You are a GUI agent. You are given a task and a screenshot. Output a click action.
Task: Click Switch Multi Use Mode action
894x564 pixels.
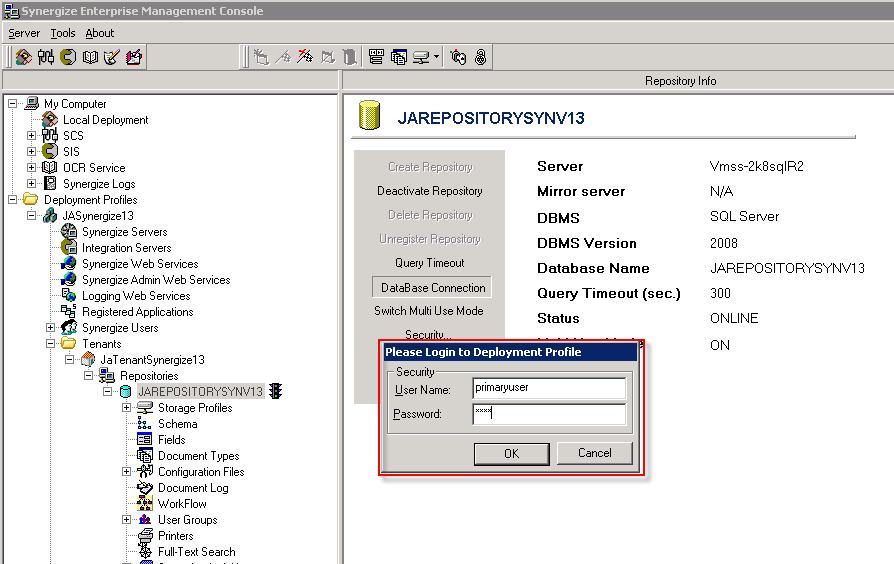(429, 311)
